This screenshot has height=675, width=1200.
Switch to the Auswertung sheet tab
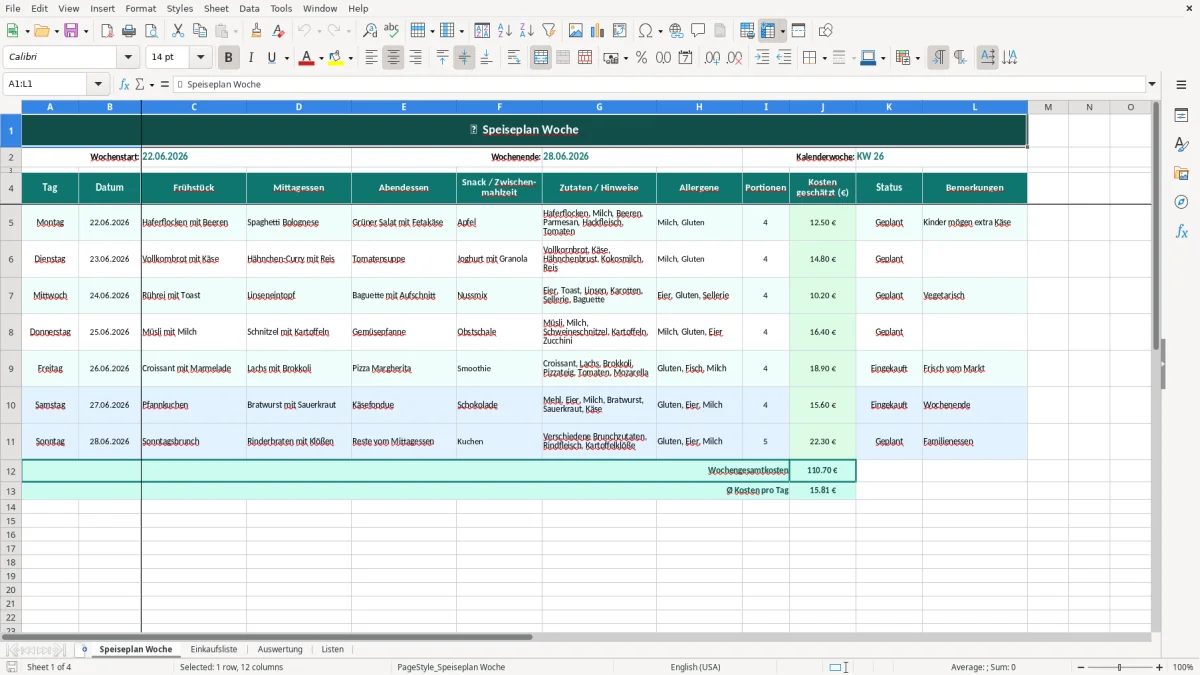click(x=280, y=649)
